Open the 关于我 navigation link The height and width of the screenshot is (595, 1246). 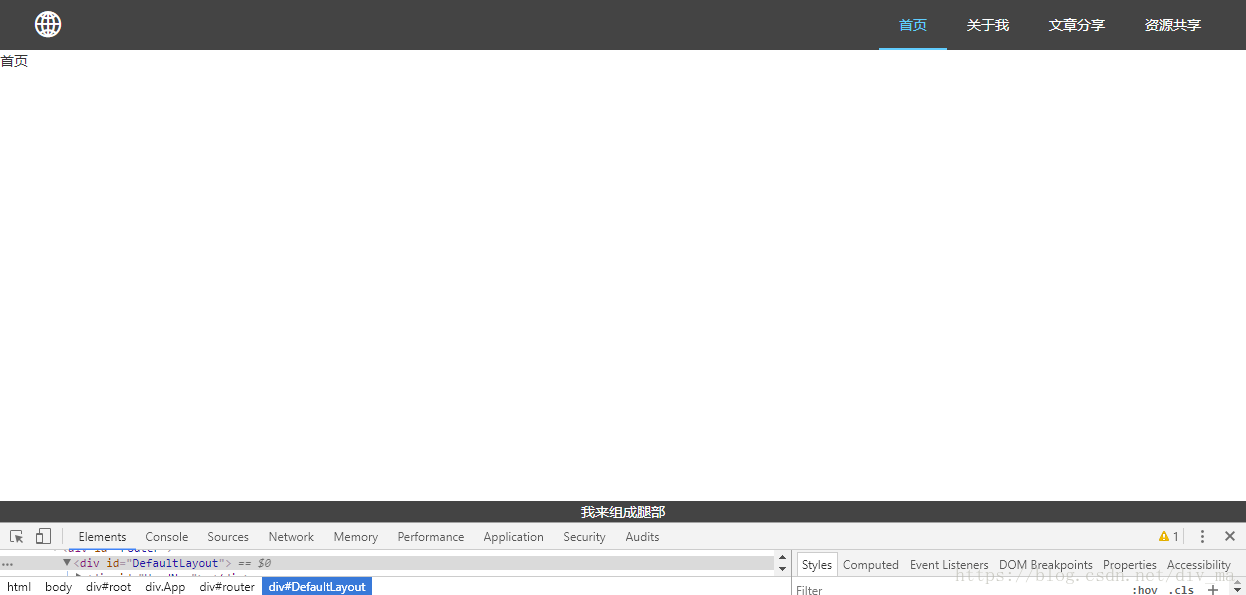tap(988, 25)
